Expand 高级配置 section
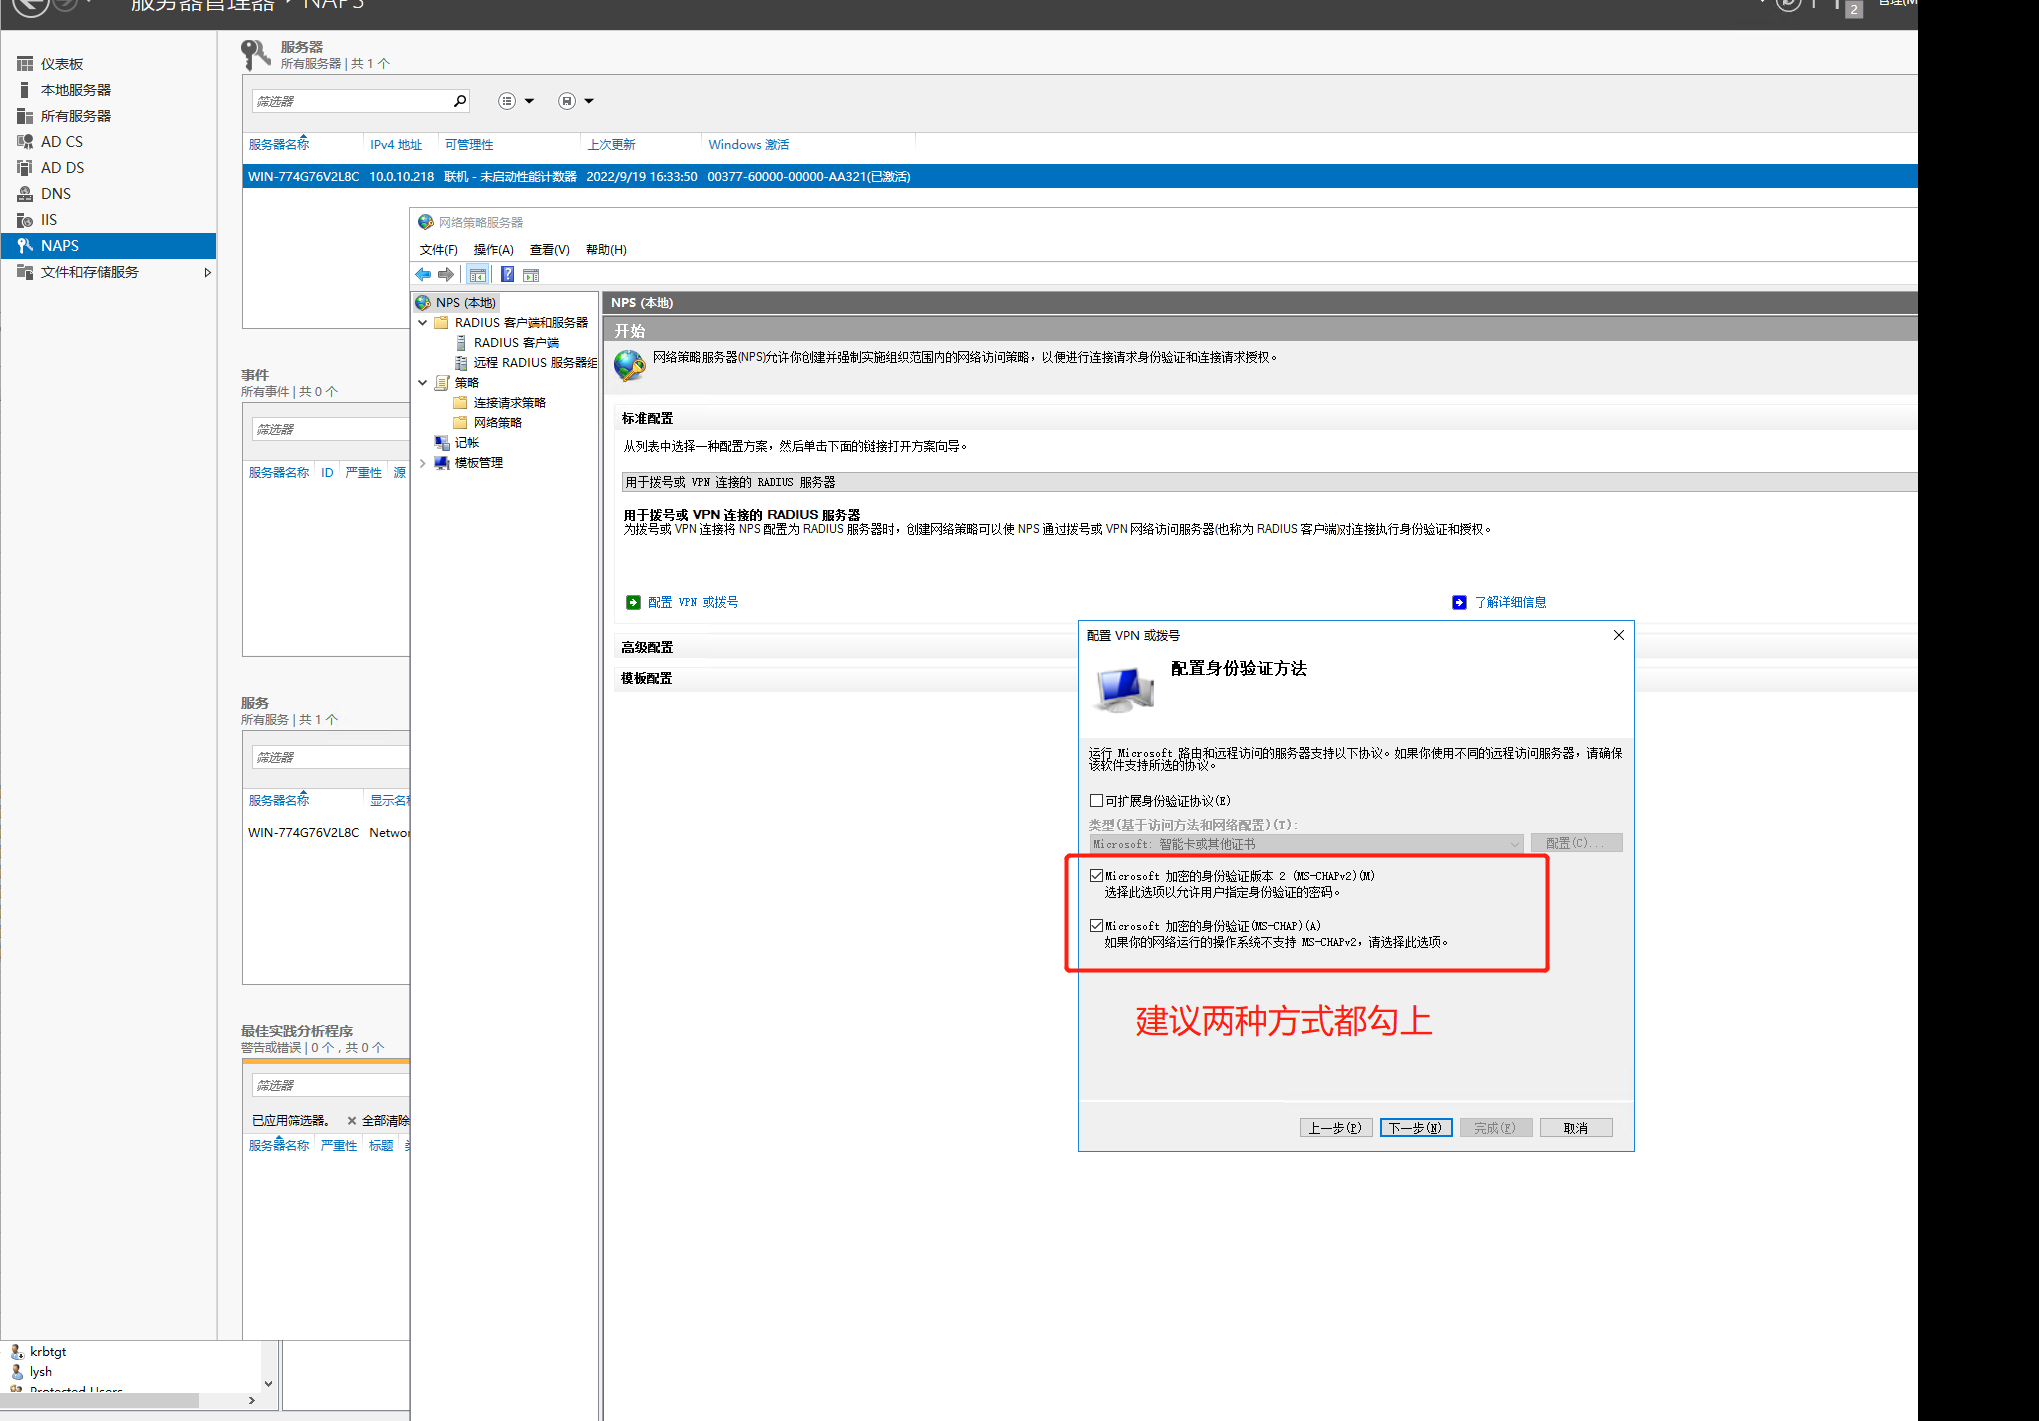The height and width of the screenshot is (1421, 2039). (647, 648)
